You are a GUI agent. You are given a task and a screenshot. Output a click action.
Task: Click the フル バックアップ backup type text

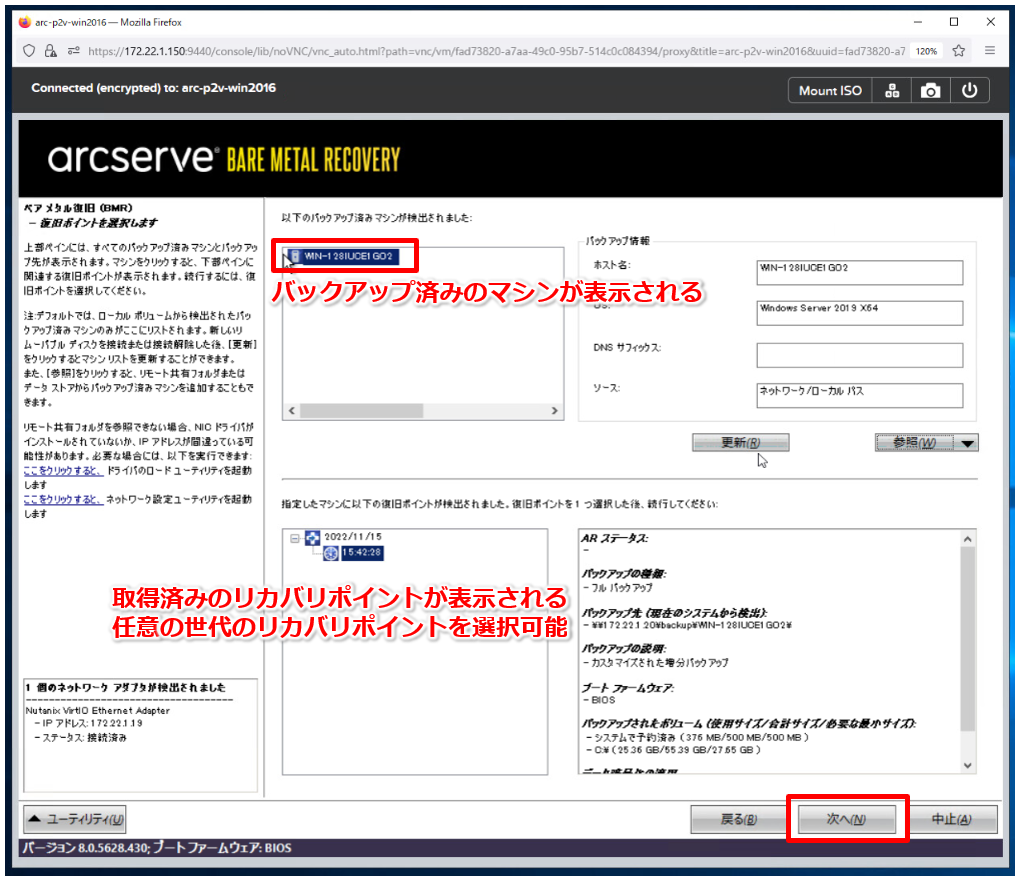pos(618,588)
